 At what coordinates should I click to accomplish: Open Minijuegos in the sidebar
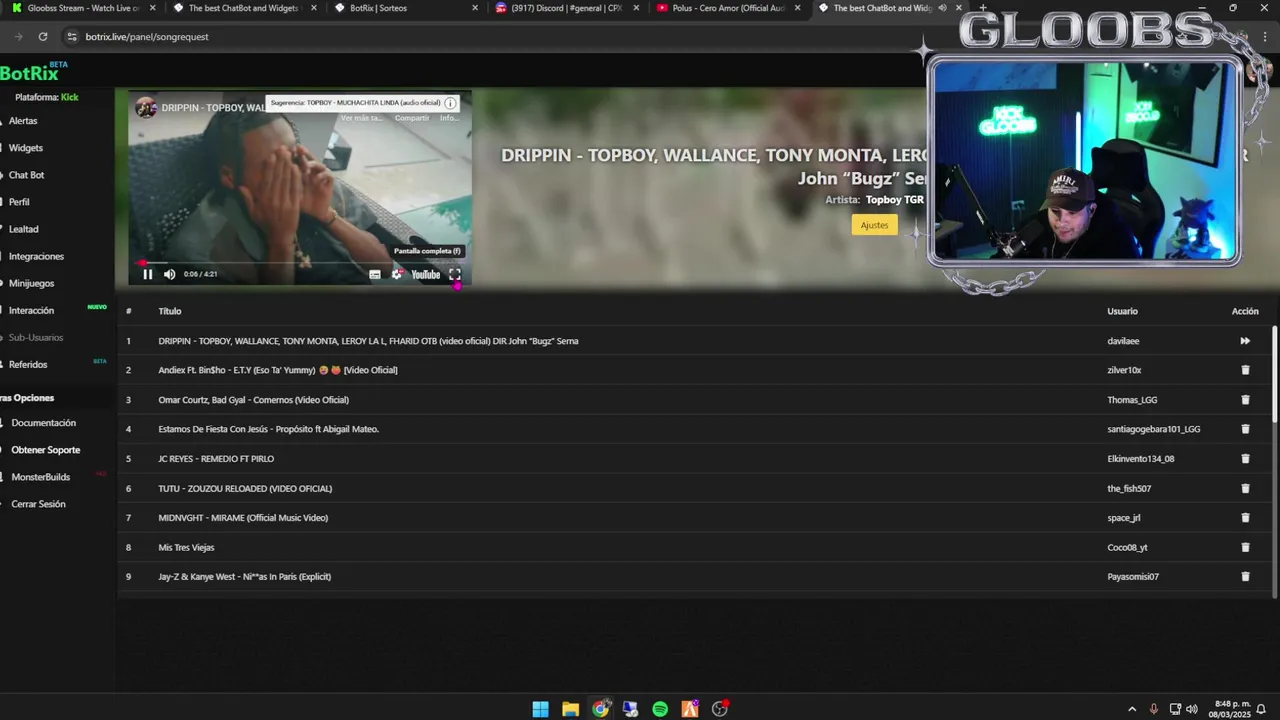pyautogui.click(x=31, y=283)
